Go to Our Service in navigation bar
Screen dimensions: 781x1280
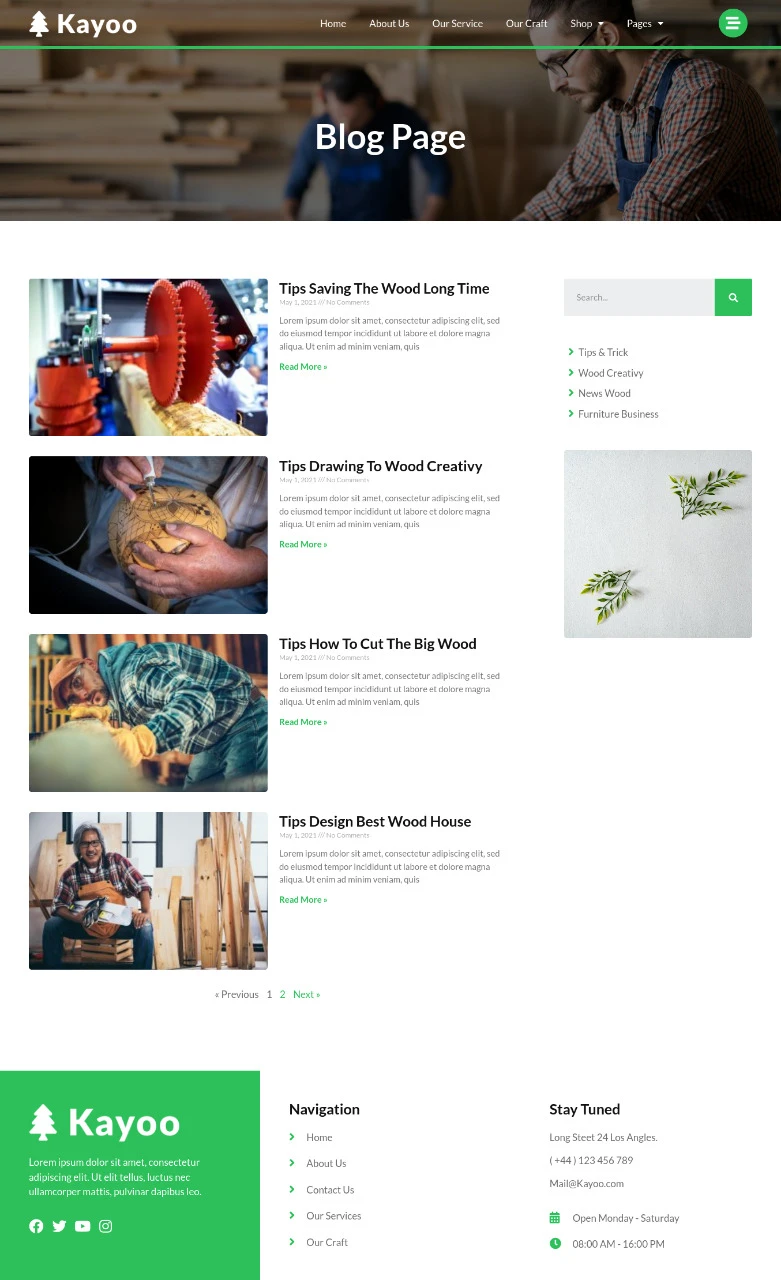tap(457, 24)
